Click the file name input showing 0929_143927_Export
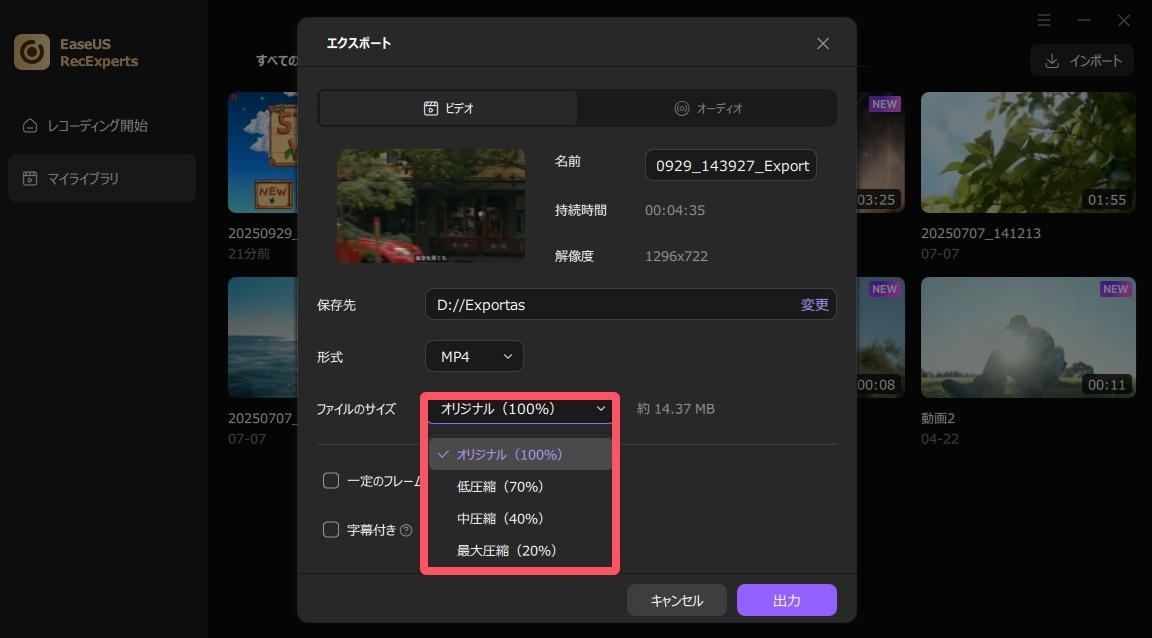Viewport: 1152px width, 638px height. coord(730,165)
